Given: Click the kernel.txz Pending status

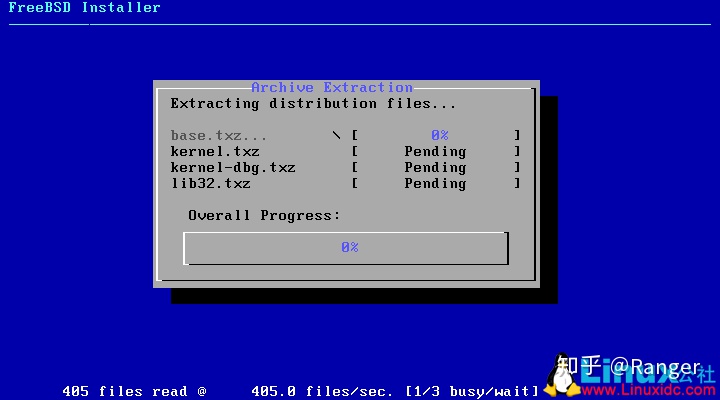Looking at the screenshot, I should pyautogui.click(x=435, y=152).
